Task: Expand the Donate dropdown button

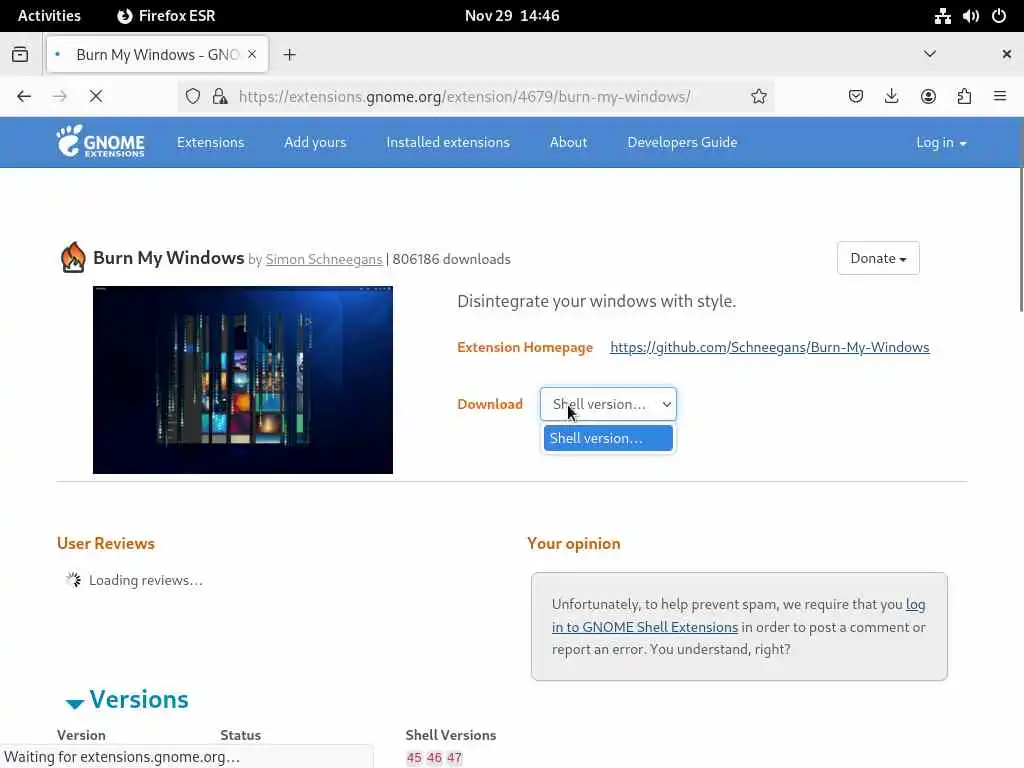Action: (x=878, y=258)
